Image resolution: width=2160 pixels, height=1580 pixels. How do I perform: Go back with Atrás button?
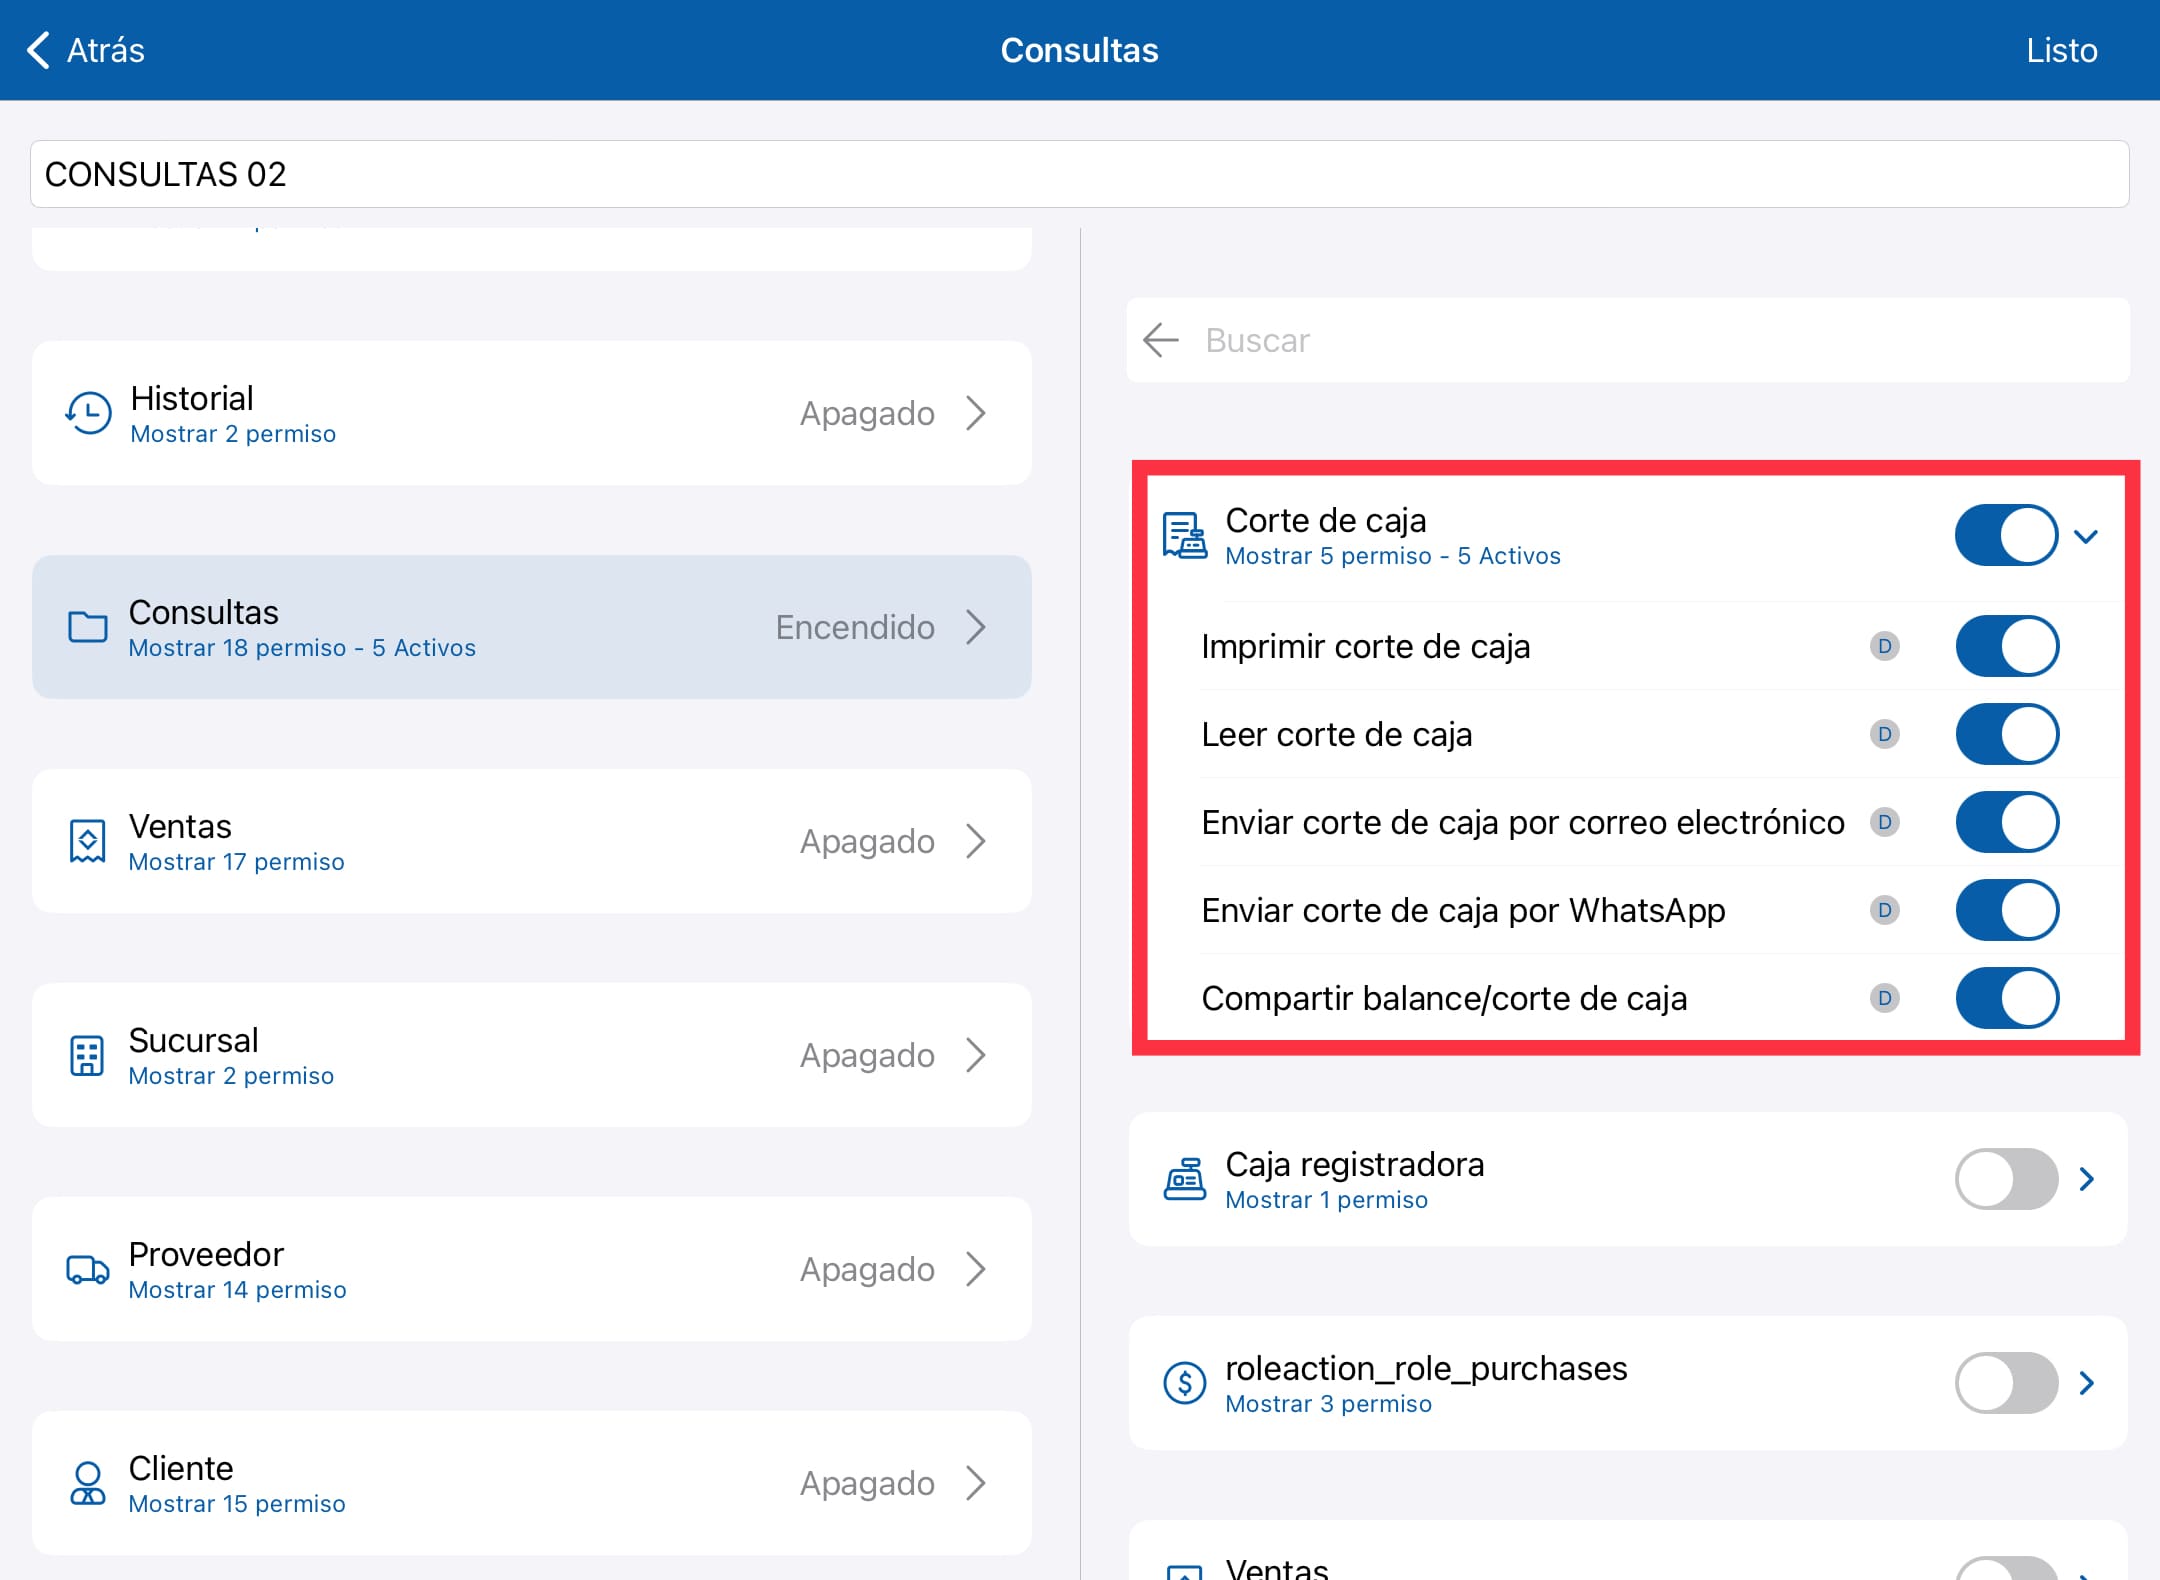(x=85, y=50)
